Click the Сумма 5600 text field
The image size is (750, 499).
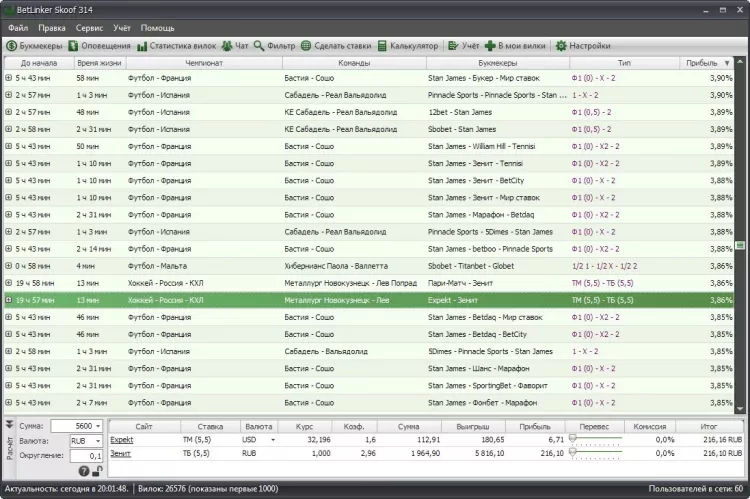pyautogui.click(x=73, y=426)
